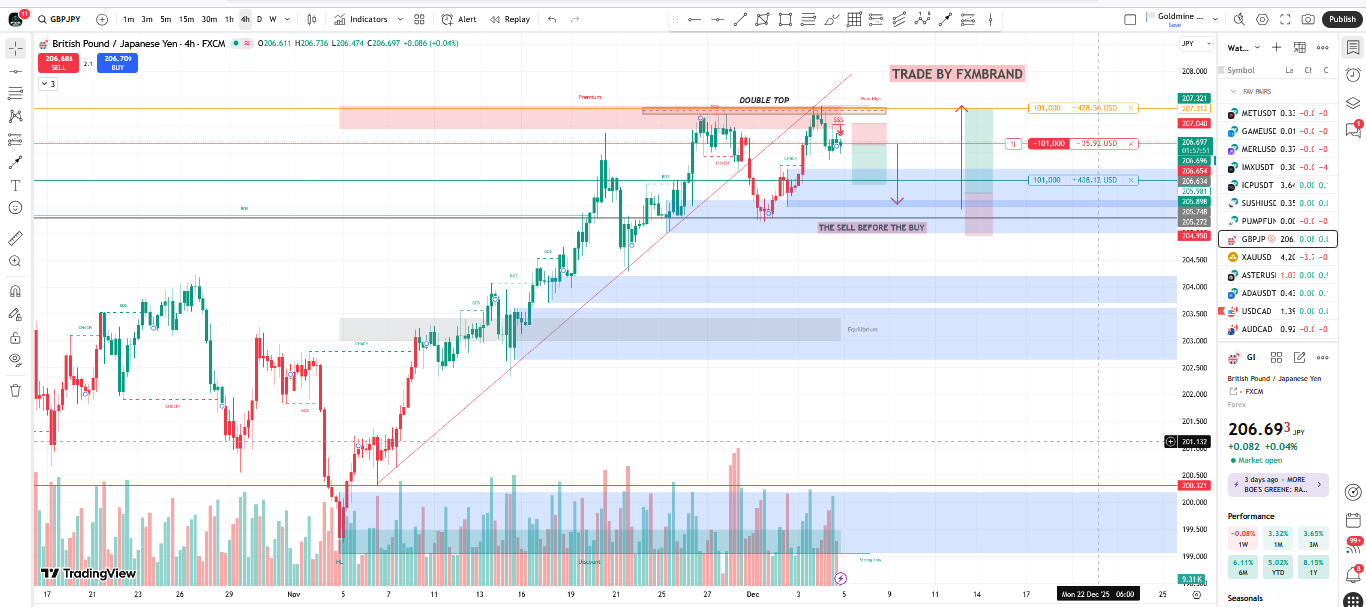Image resolution: width=1366 pixels, height=607 pixels.
Task: Open watchlist advanced view table icon
Action: pyautogui.click(x=1299, y=47)
